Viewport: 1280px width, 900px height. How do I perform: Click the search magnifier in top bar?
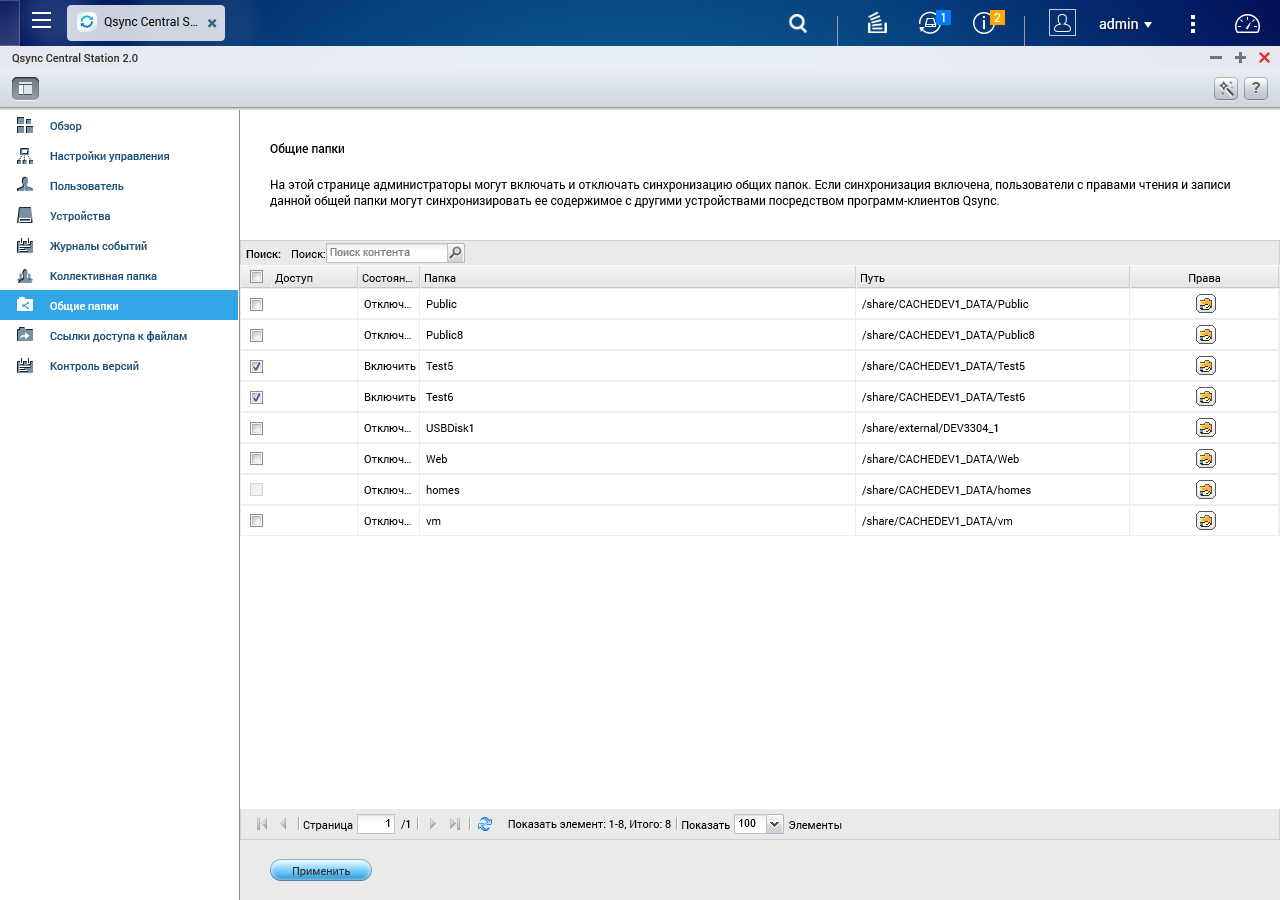click(x=798, y=23)
